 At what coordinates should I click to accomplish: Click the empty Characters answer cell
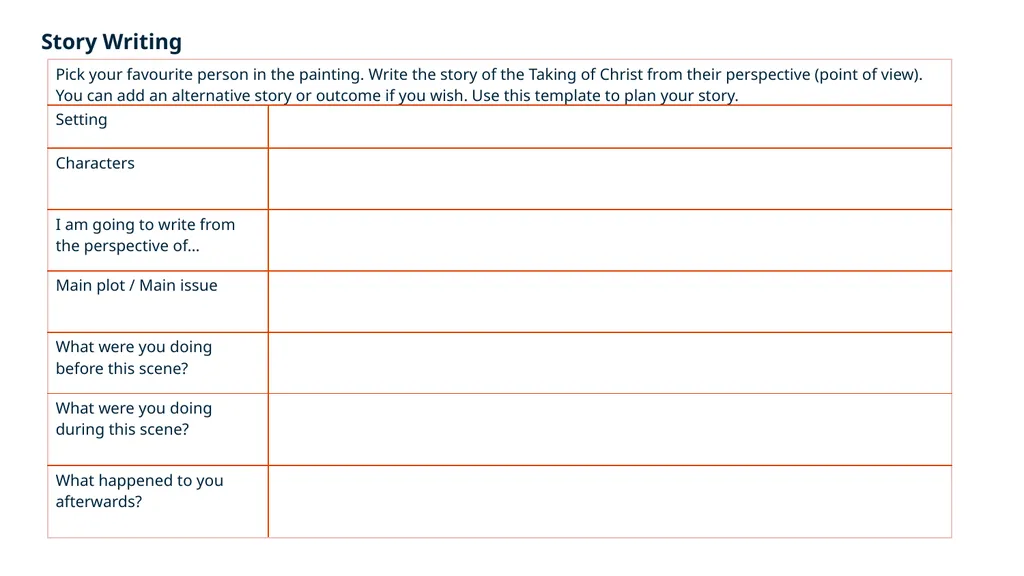(610, 179)
